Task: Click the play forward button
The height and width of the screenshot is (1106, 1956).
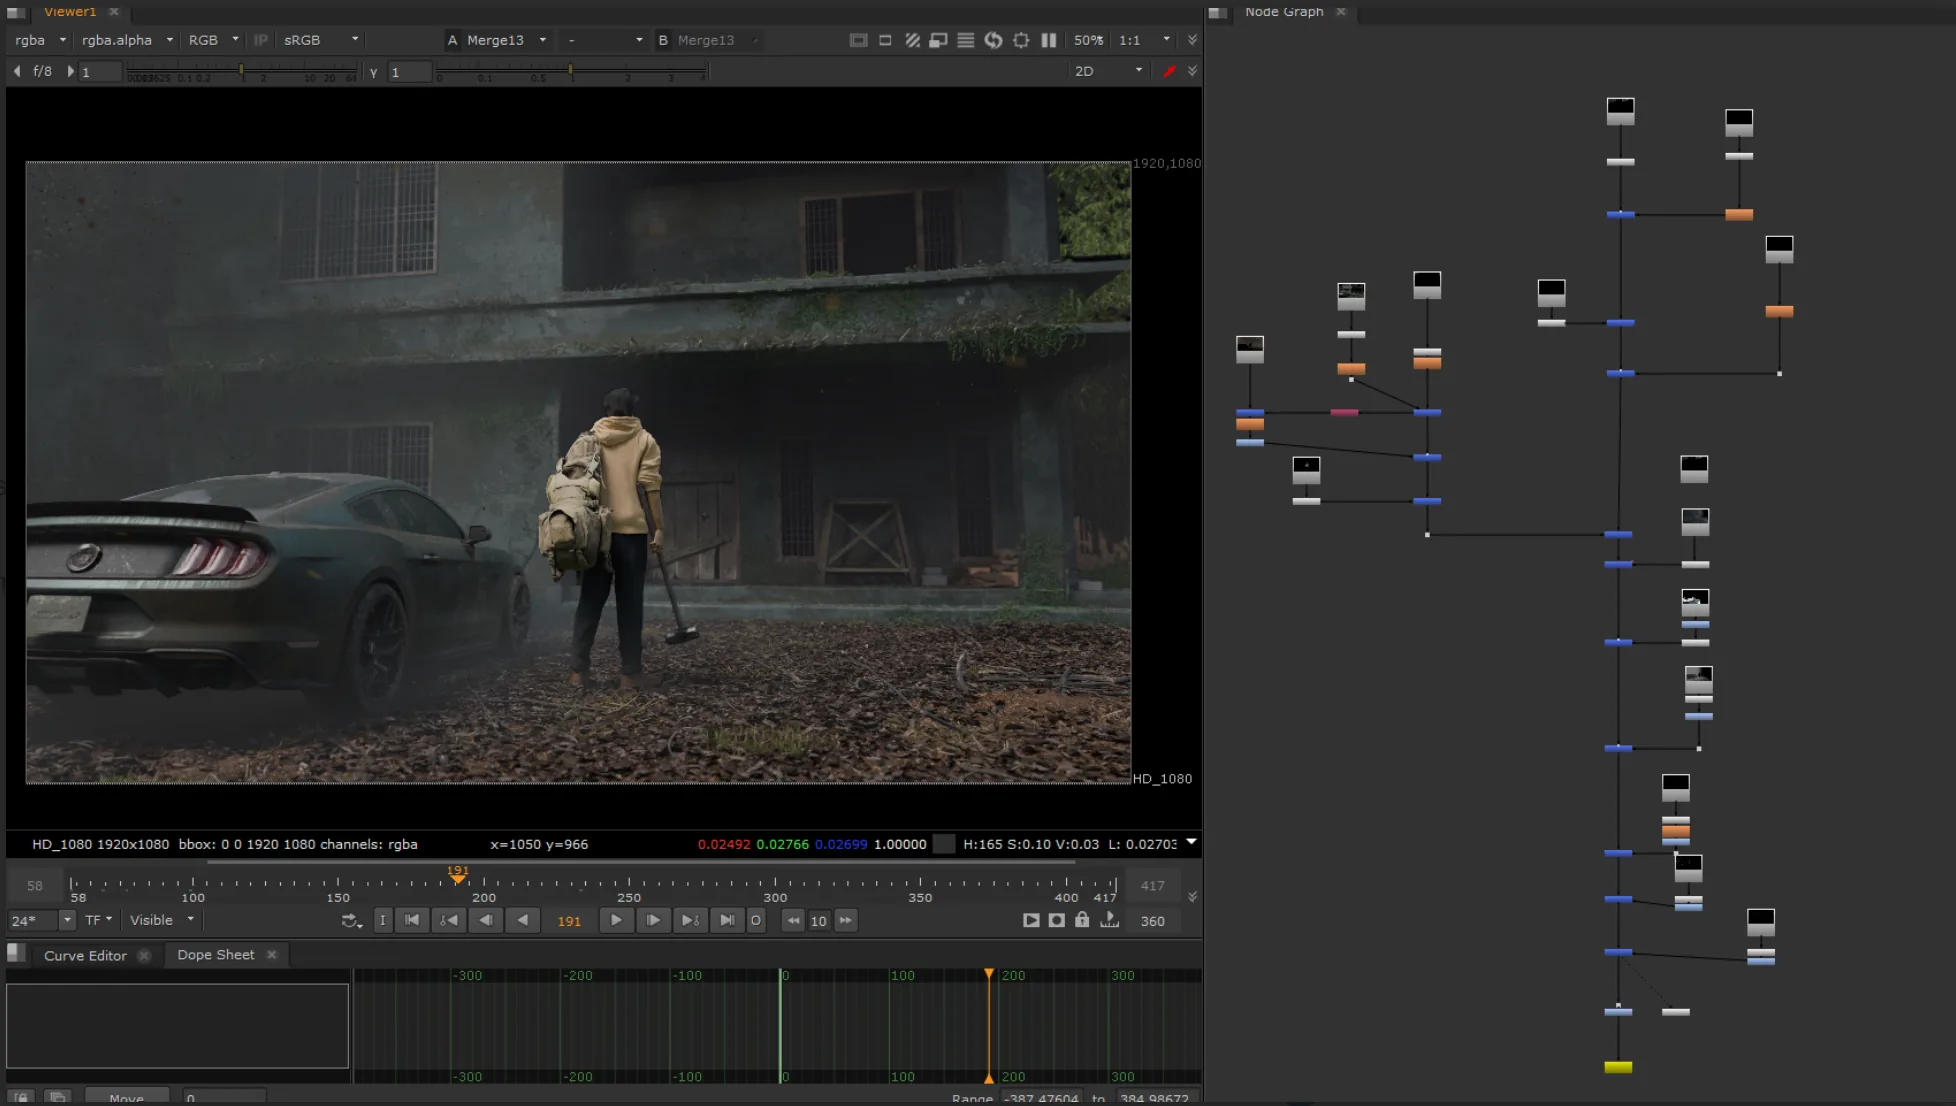Action: coord(616,920)
